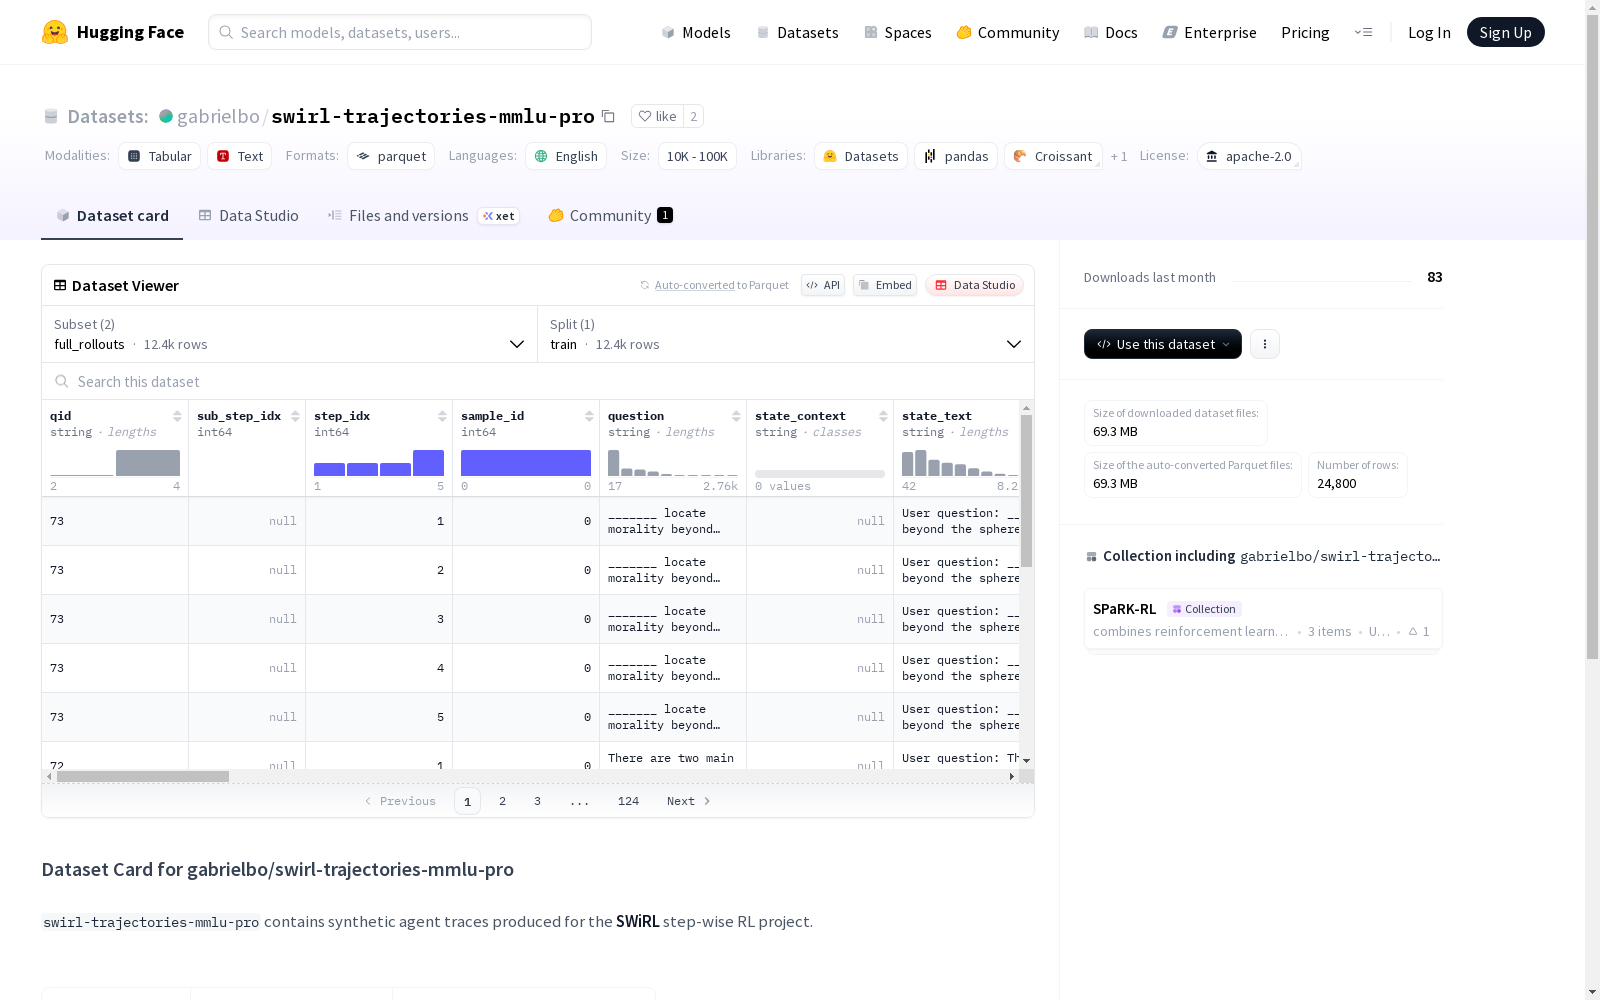Jump to page 124 of results
This screenshot has width=1600, height=1000.
point(628,801)
